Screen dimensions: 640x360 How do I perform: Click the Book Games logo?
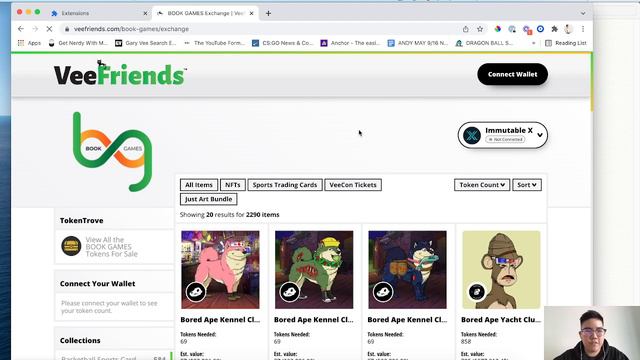point(113,151)
